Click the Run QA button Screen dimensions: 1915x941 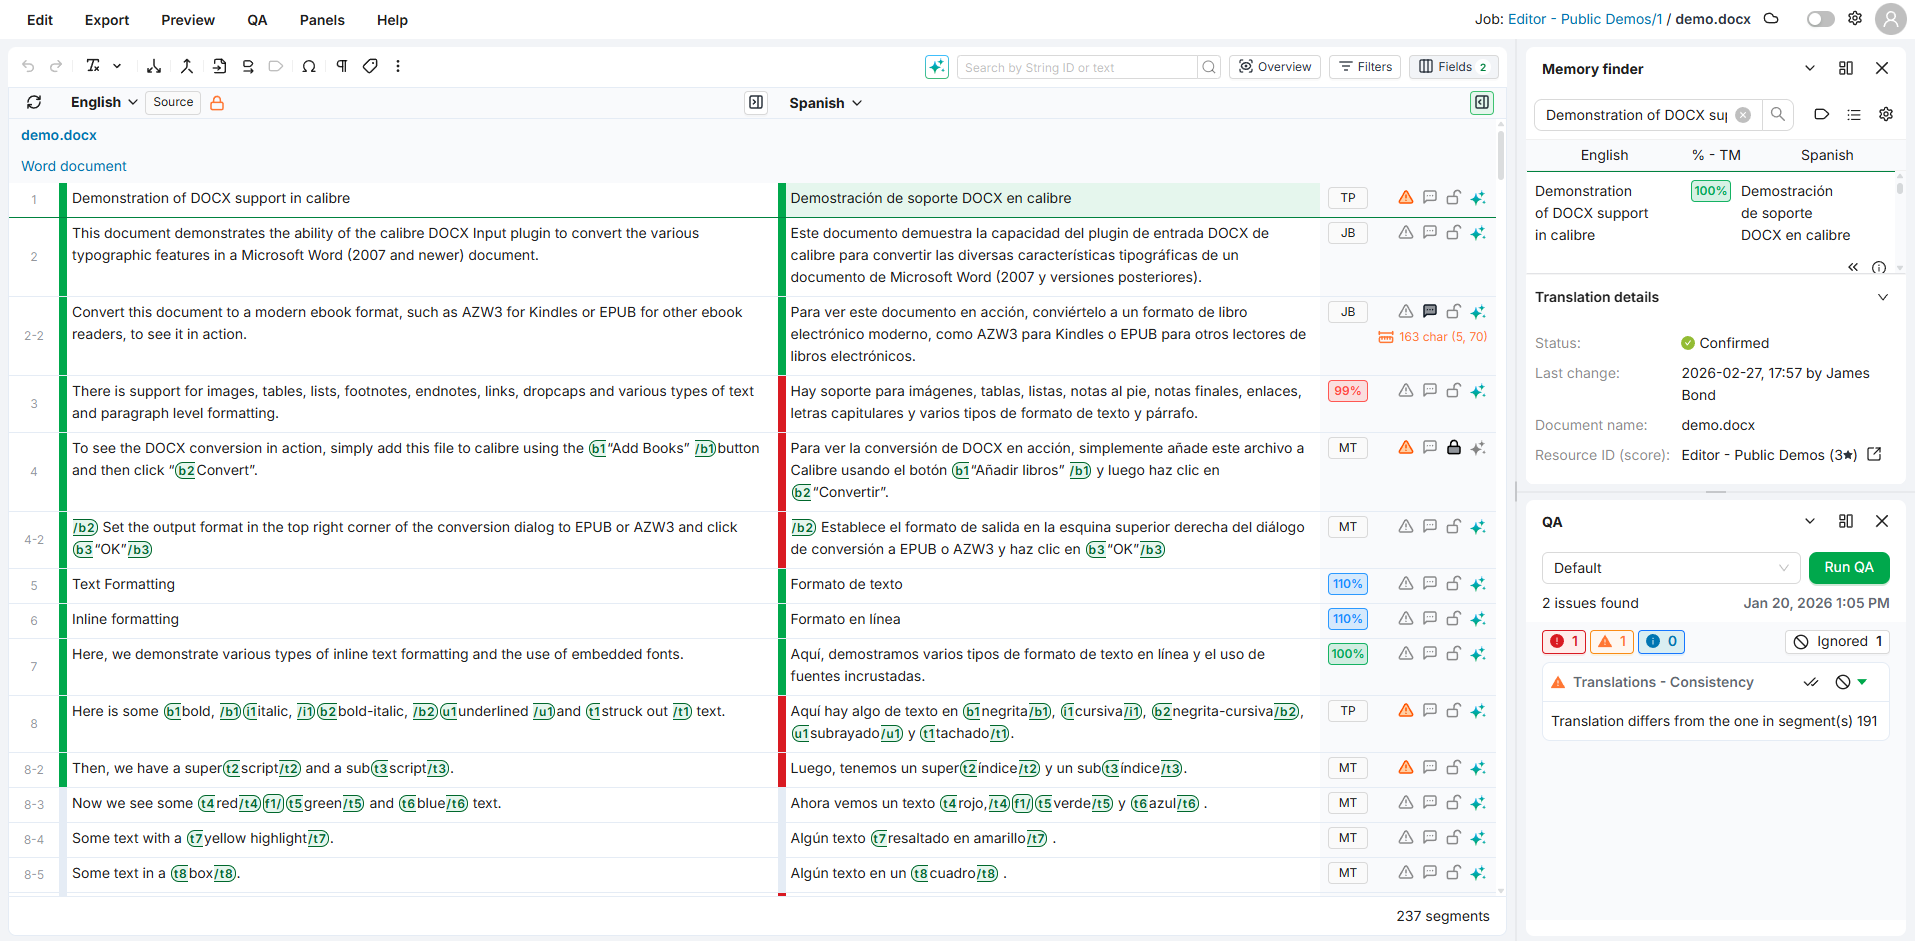1848,567
